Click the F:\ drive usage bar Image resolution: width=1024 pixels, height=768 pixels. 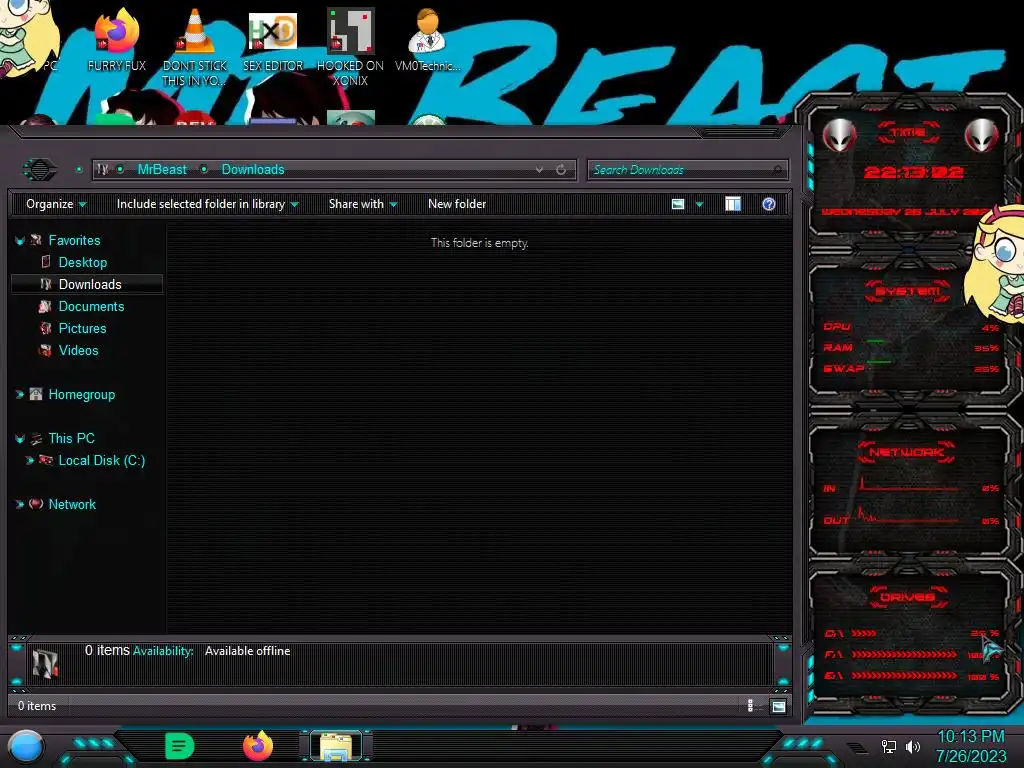(x=904, y=654)
